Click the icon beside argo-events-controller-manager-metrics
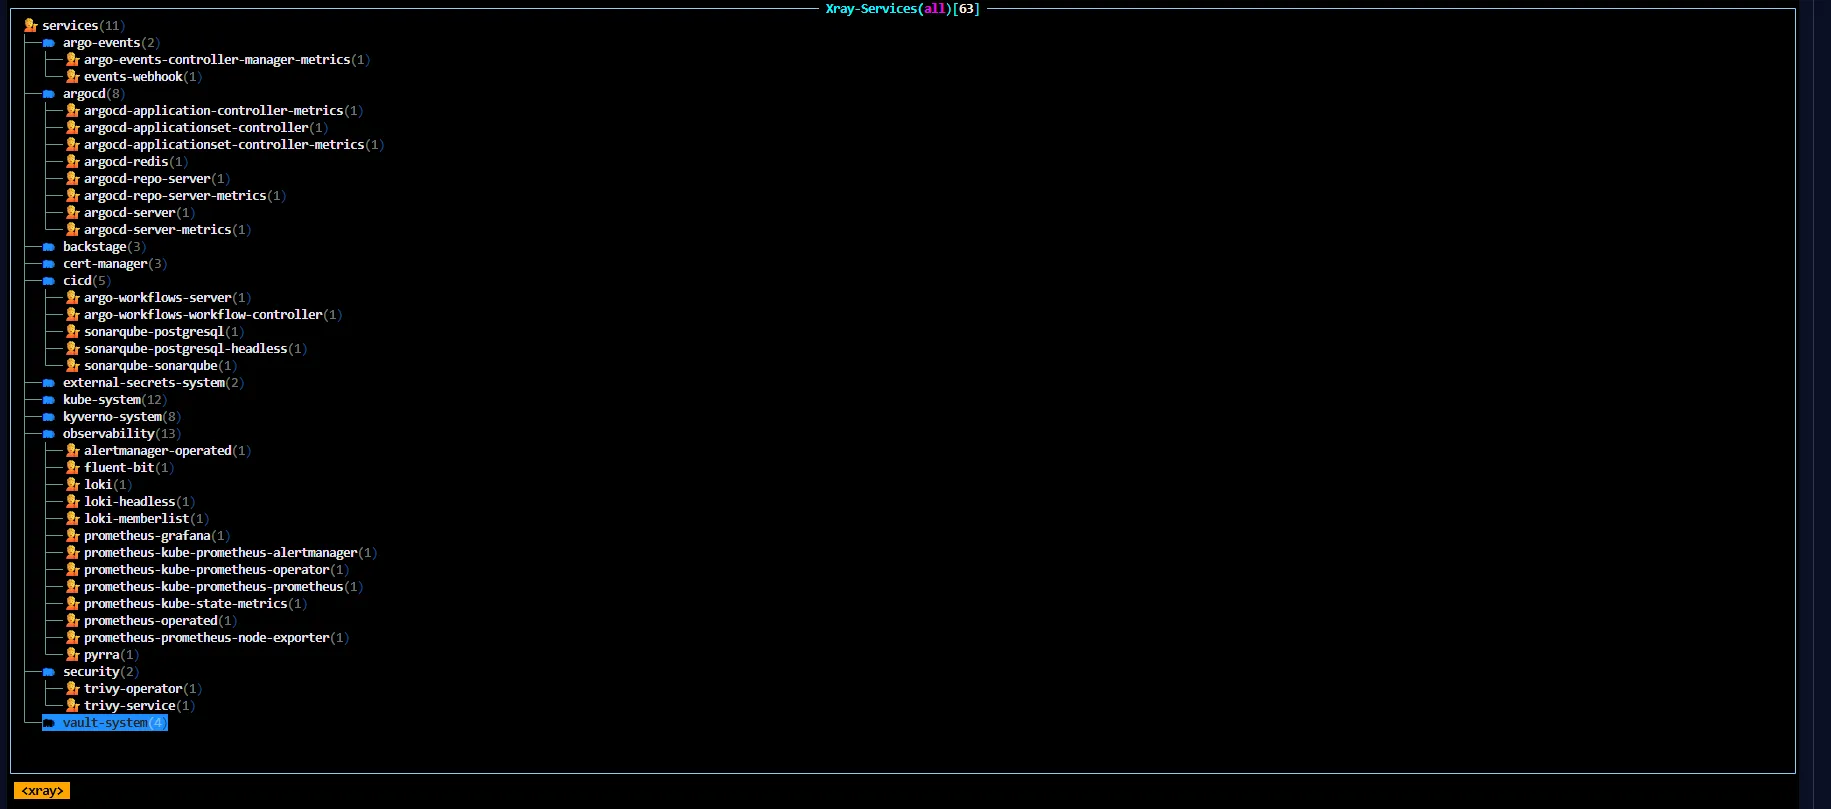1831x809 pixels. coord(73,60)
